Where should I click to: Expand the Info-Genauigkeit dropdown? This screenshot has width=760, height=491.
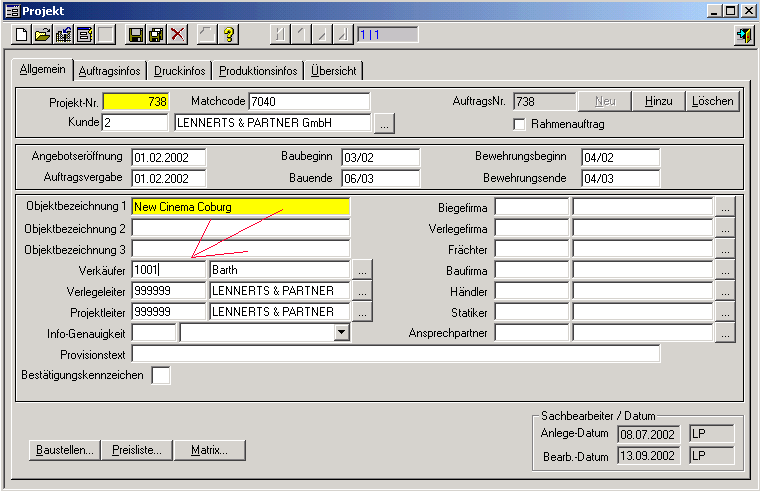click(341, 333)
